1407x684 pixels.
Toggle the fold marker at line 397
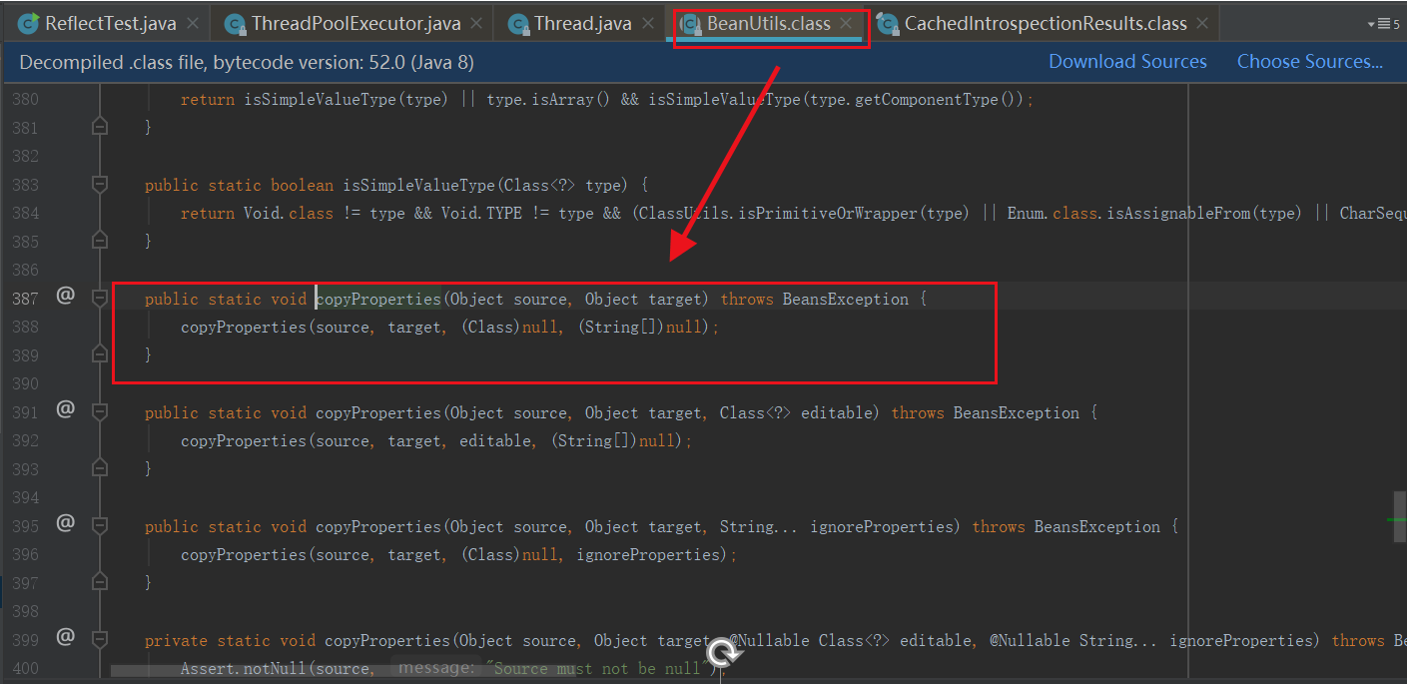99,582
